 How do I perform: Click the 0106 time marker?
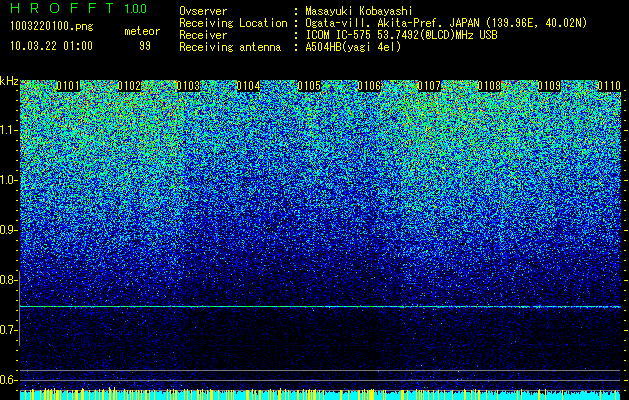point(369,86)
